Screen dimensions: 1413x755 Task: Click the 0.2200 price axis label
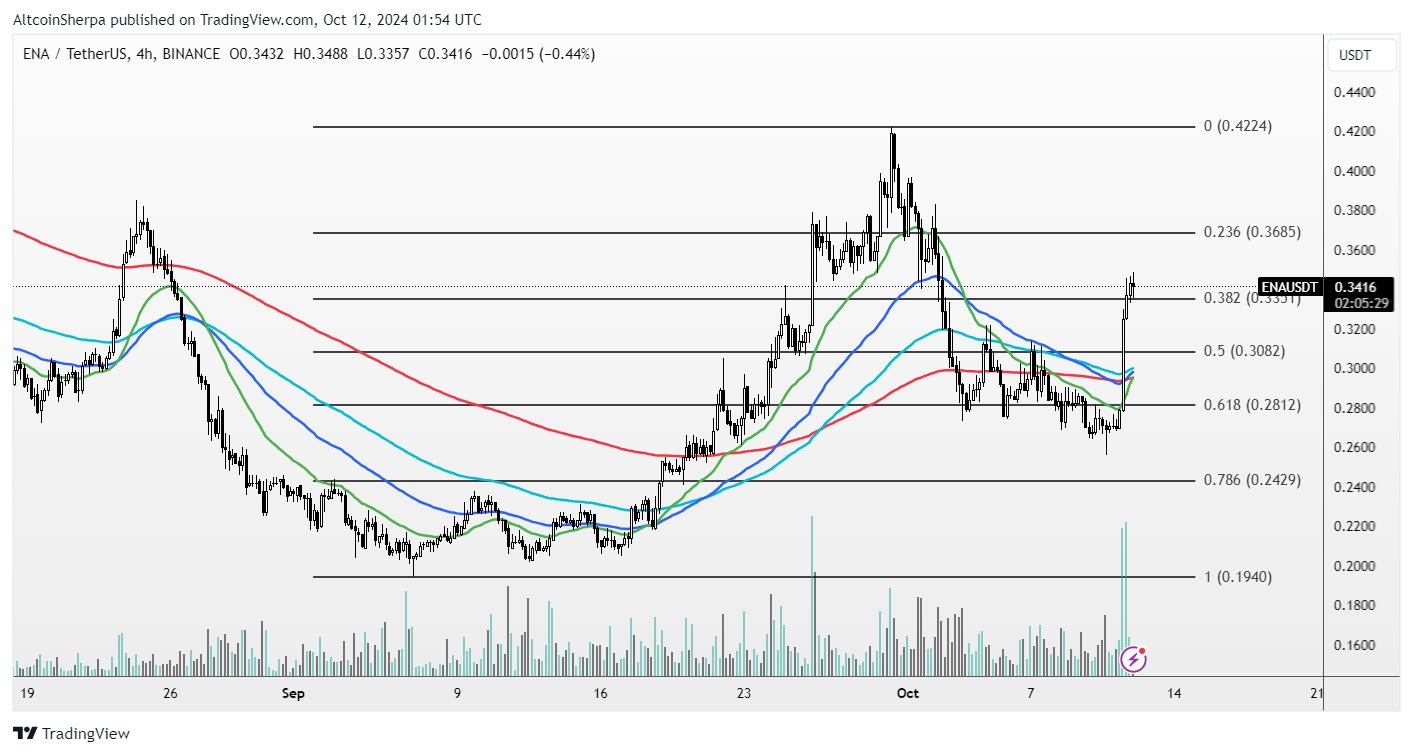1354,526
